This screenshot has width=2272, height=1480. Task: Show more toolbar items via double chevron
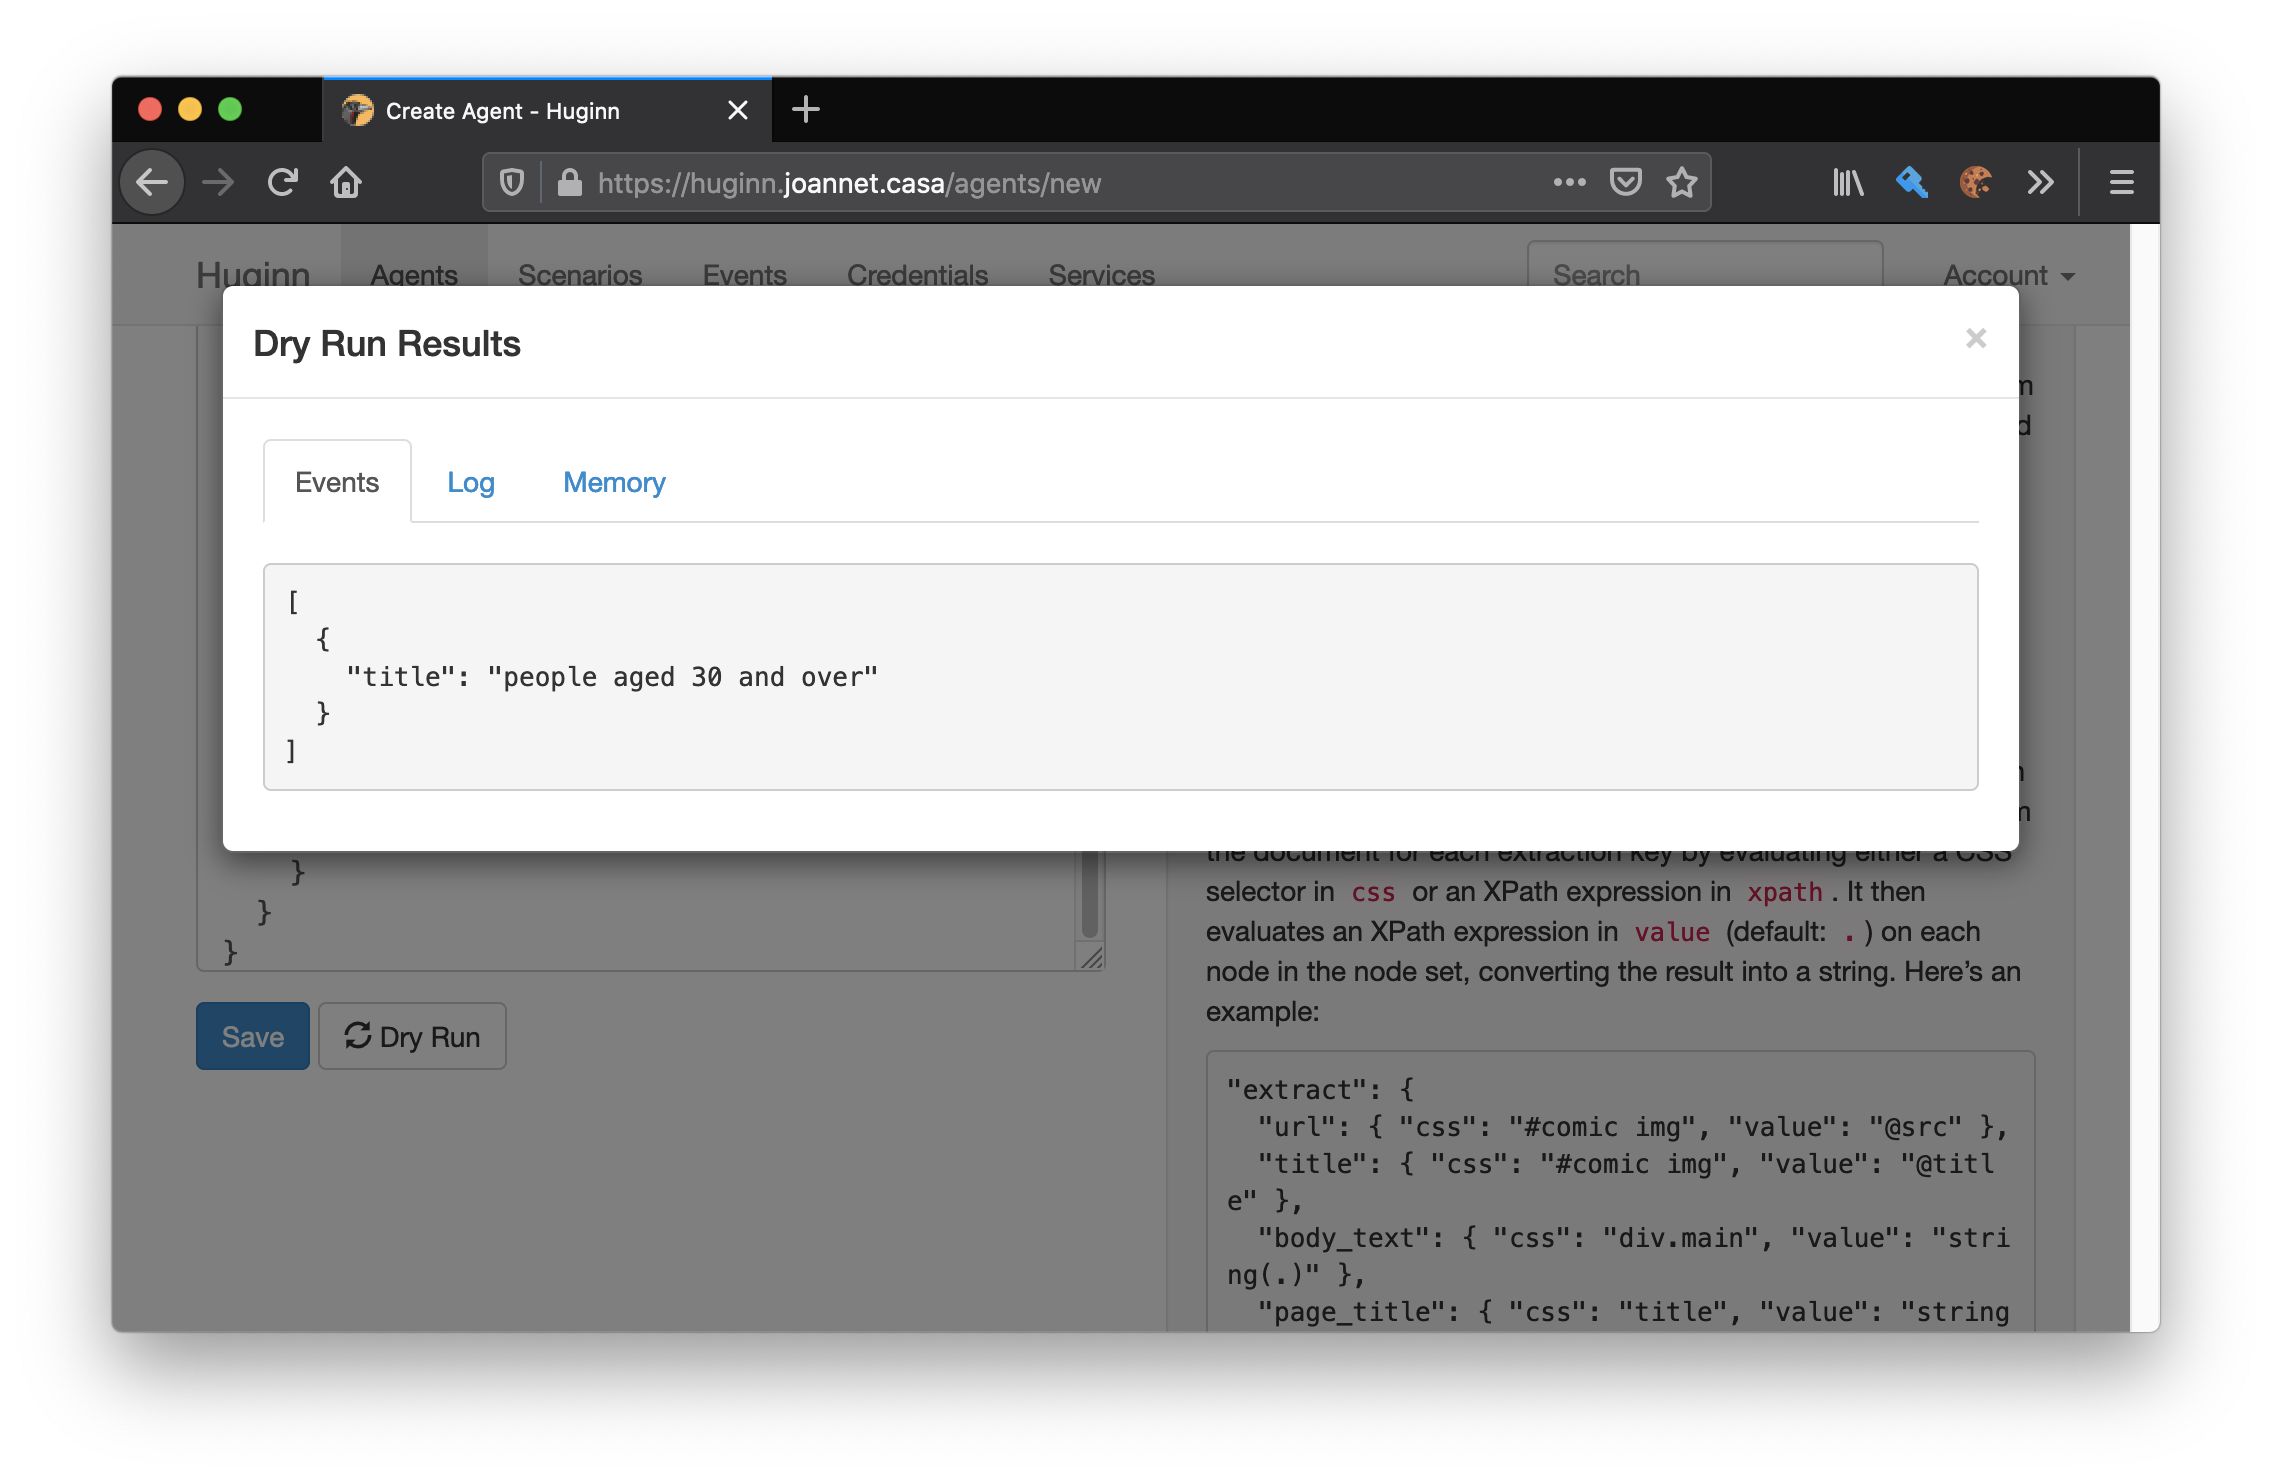point(2040,183)
